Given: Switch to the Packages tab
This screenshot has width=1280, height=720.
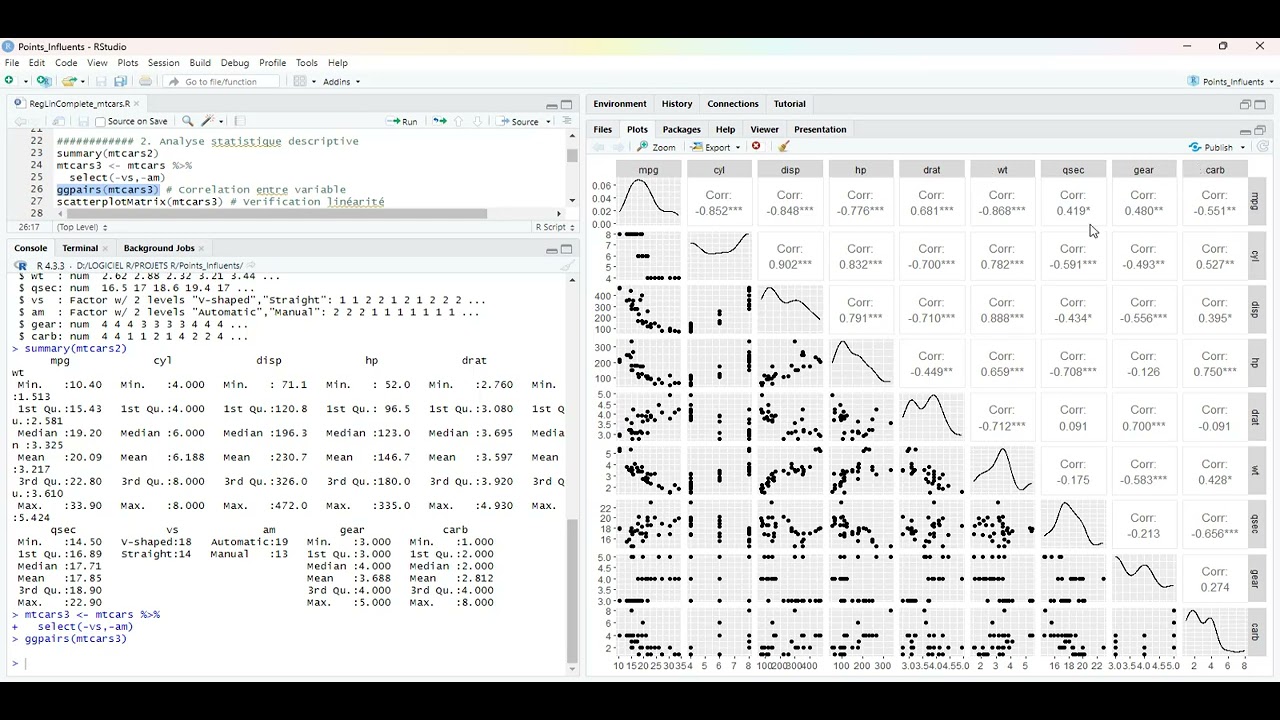Looking at the screenshot, I should pyautogui.click(x=681, y=129).
